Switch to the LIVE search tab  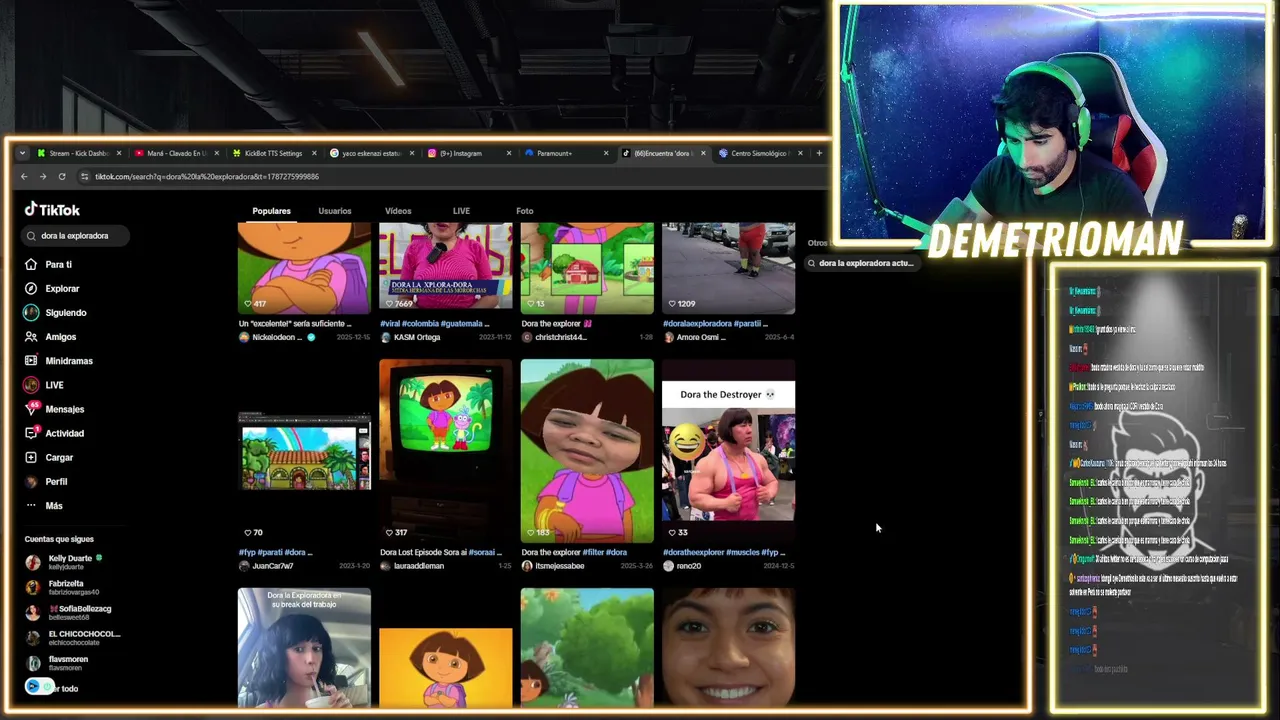[x=461, y=211]
